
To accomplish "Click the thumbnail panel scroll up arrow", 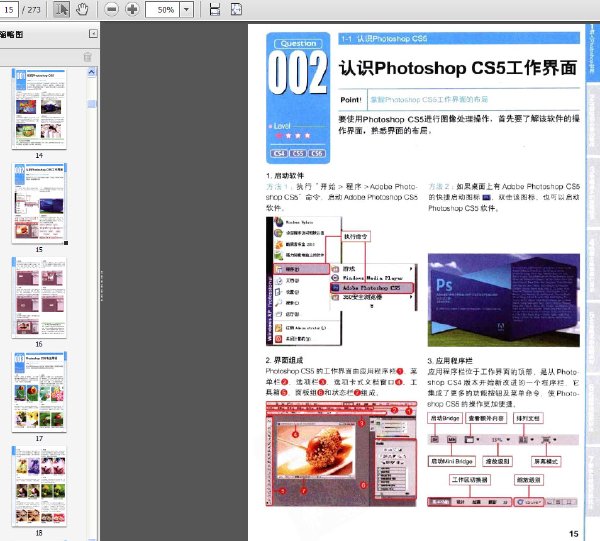I will coord(92,72).
